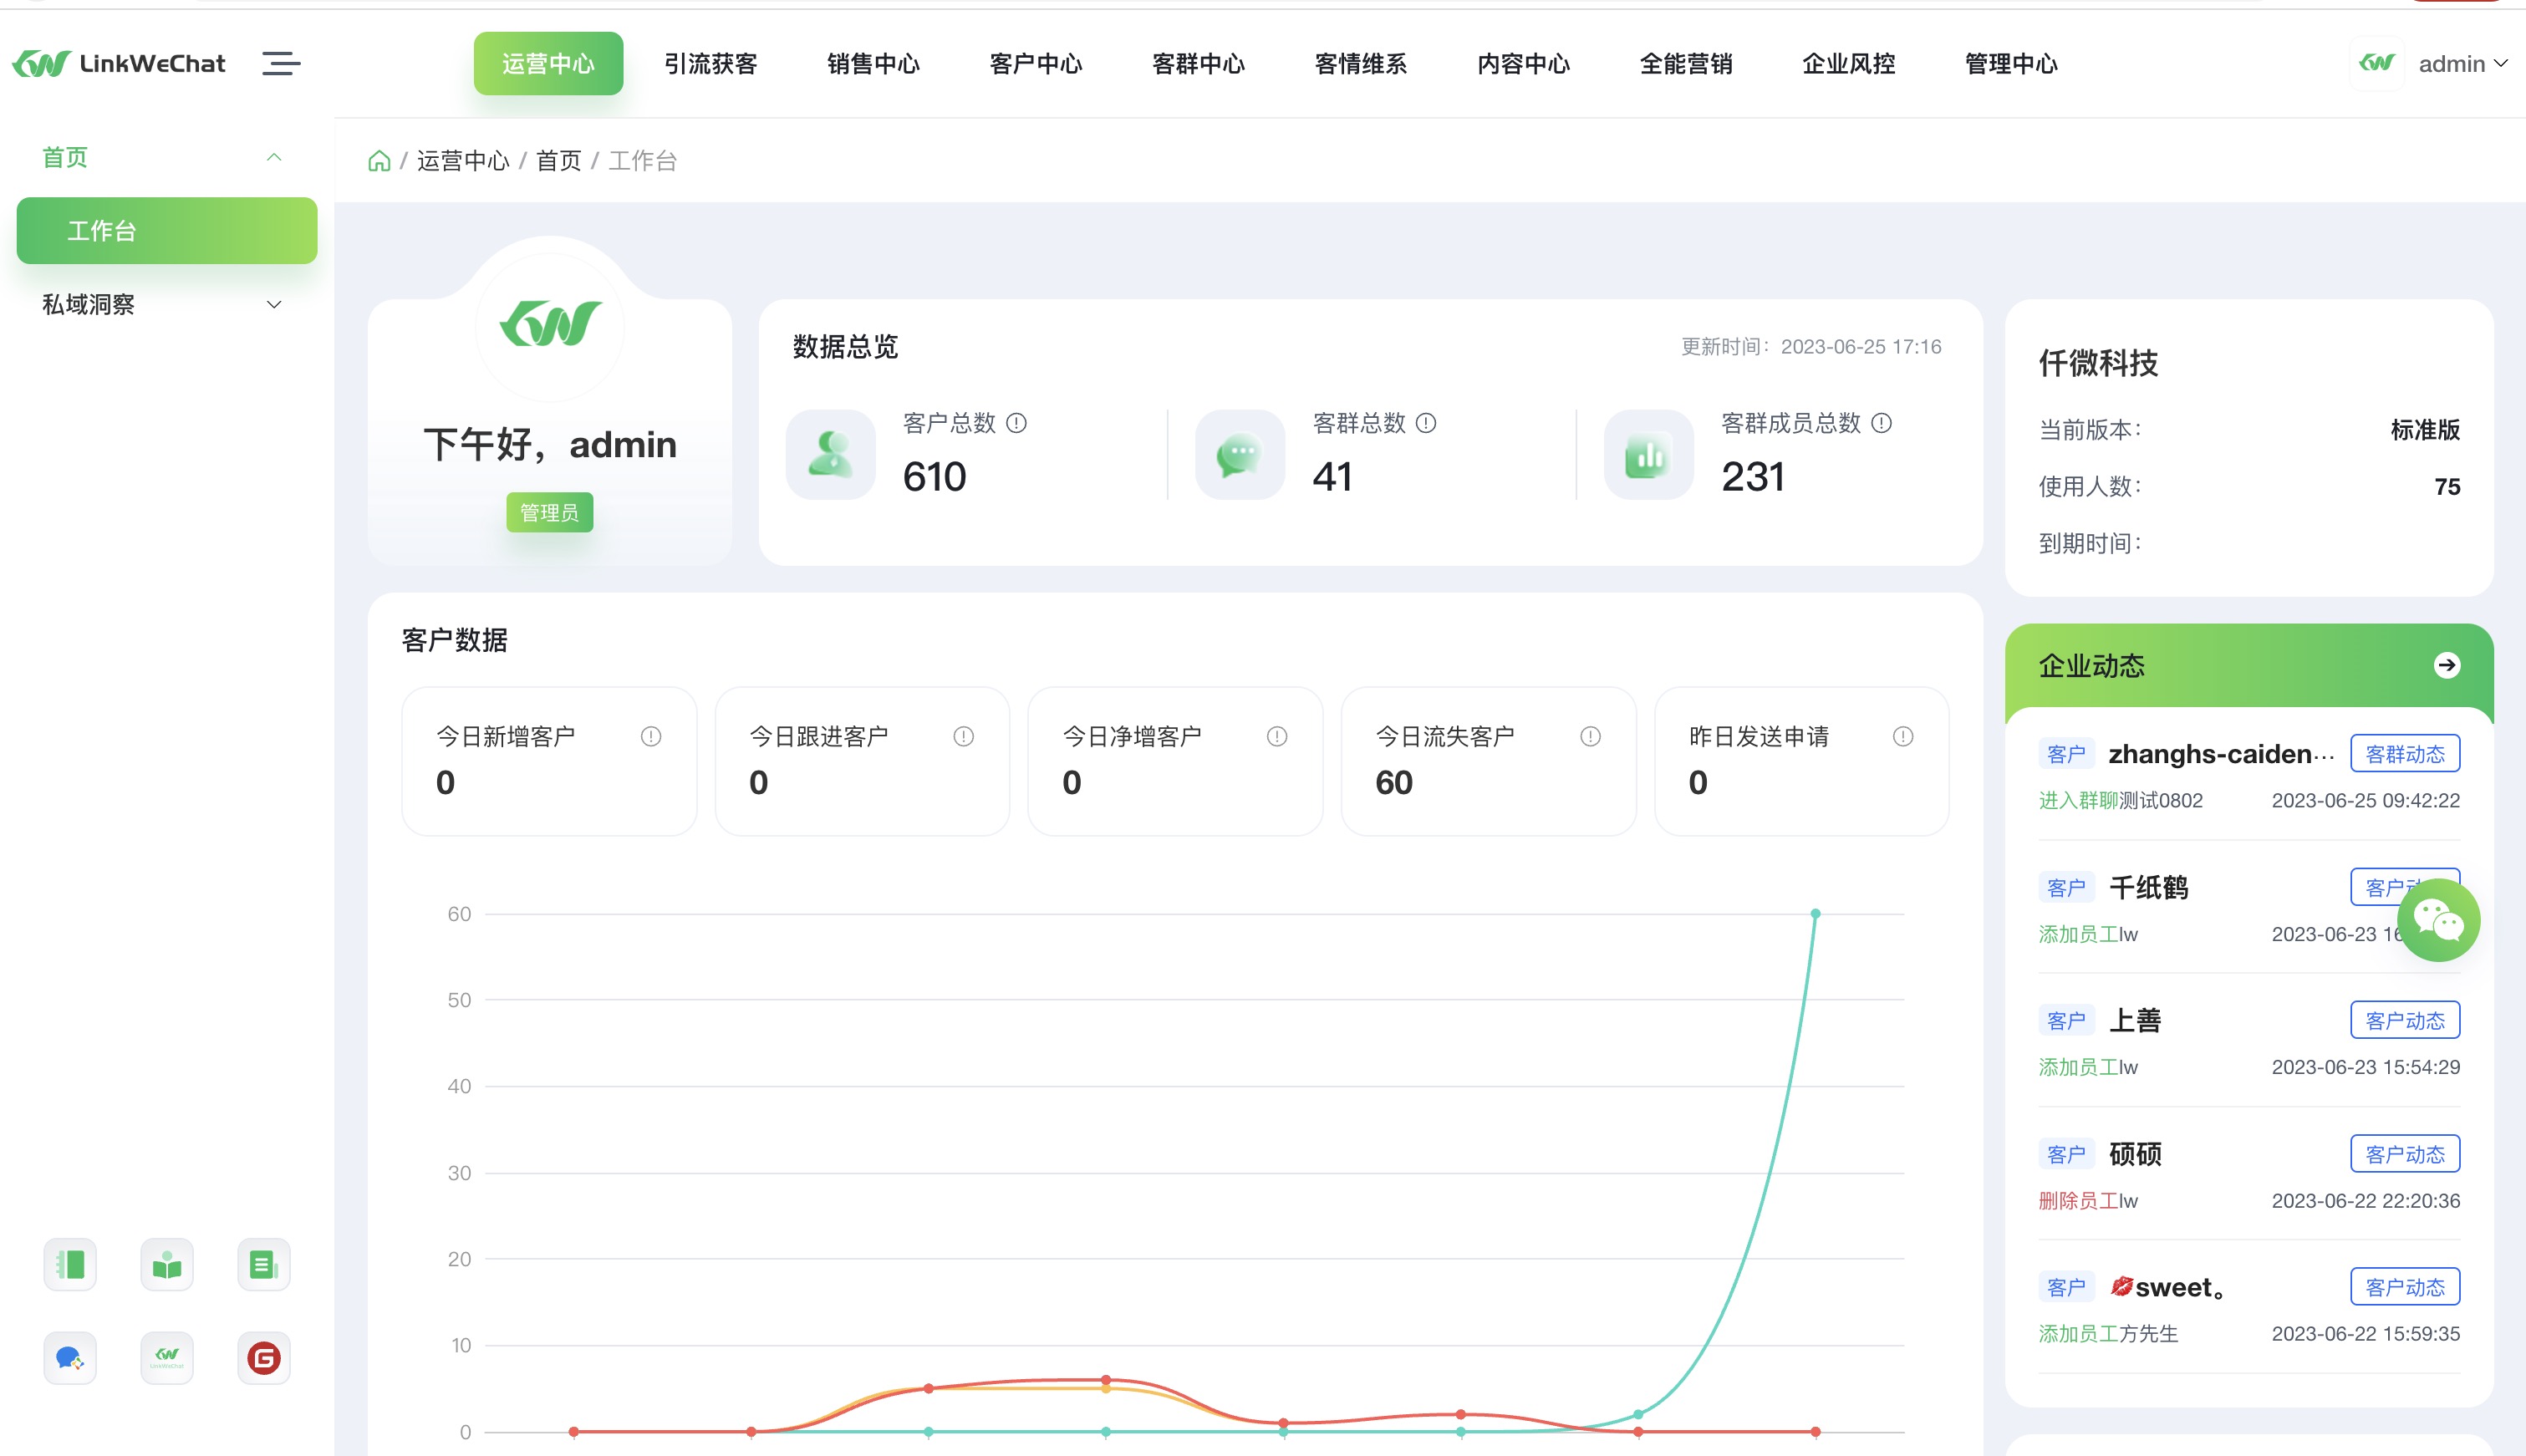Click info icon on 今日新增客户 card

point(651,736)
